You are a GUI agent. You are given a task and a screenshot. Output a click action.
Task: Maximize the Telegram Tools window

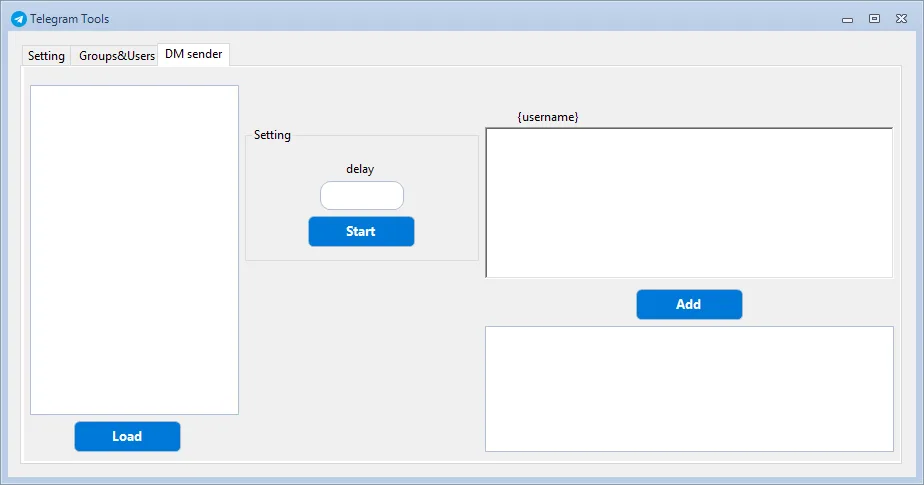[874, 18]
